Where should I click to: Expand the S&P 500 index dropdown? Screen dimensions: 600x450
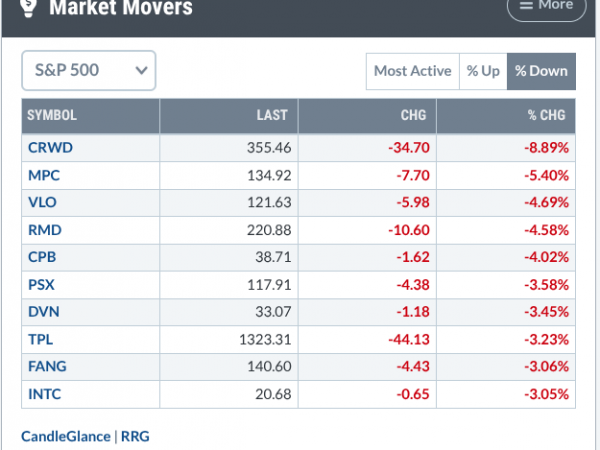[89, 70]
